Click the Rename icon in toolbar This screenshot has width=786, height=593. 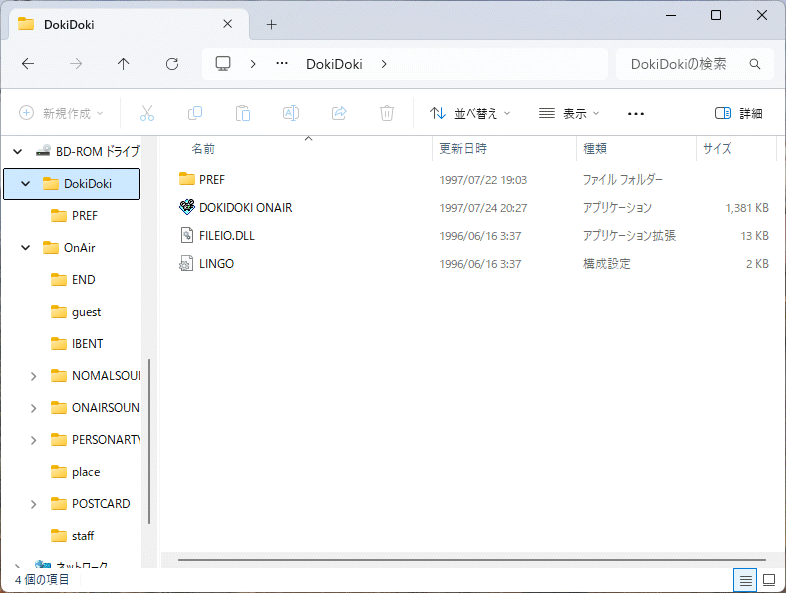tap(291, 113)
